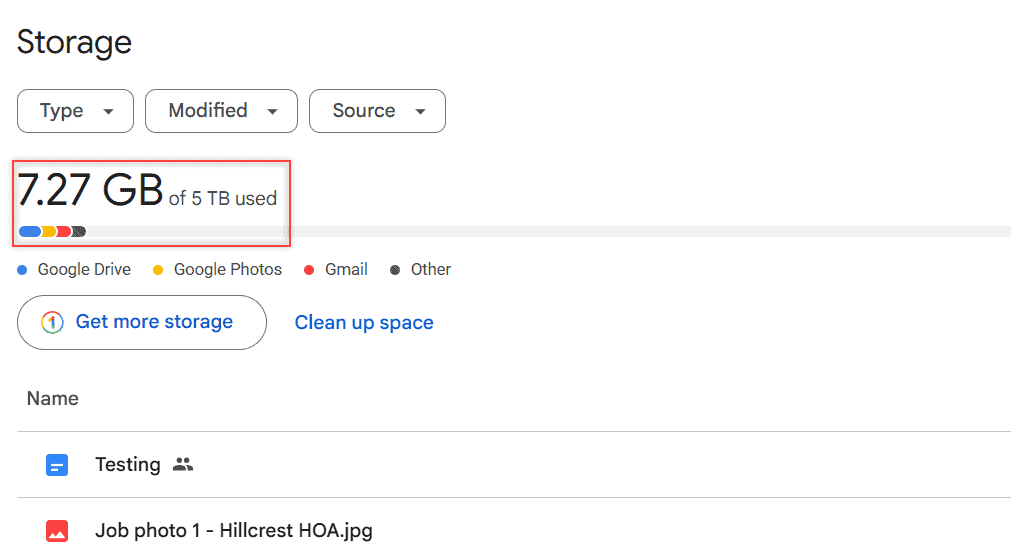The image size is (1011, 556).
Task: Select Job photo 1 - Hillcrest HOA.jpg file
Action: tap(514, 530)
